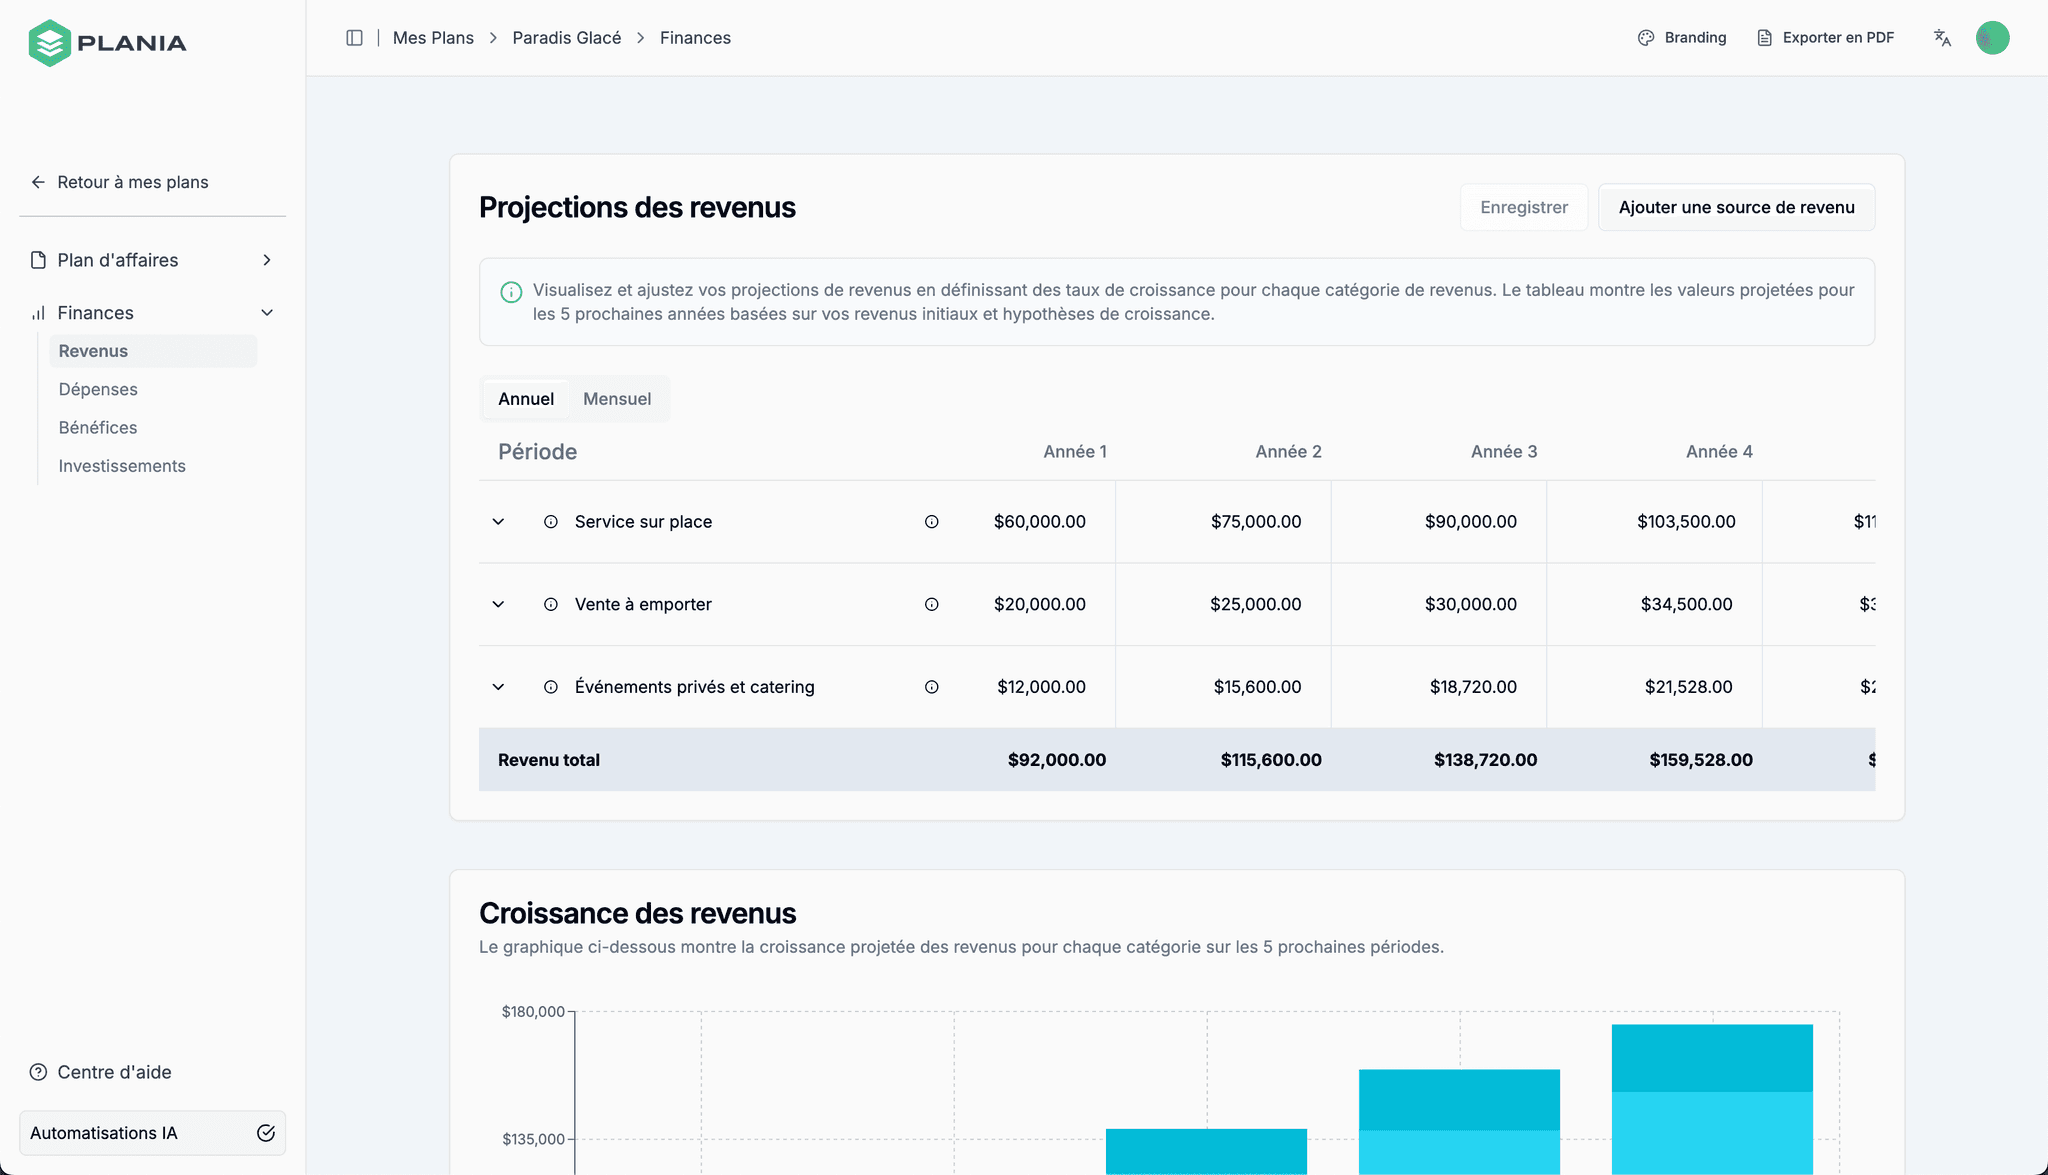This screenshot has height=1175, width=2048.
Task: Open the language translation icon
Action: 1941,37
